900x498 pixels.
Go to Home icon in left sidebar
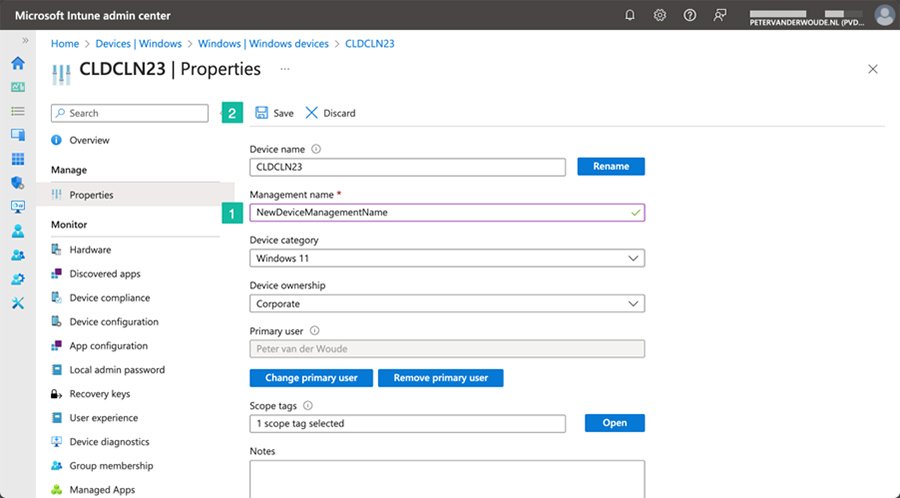(x=17, y=63)
